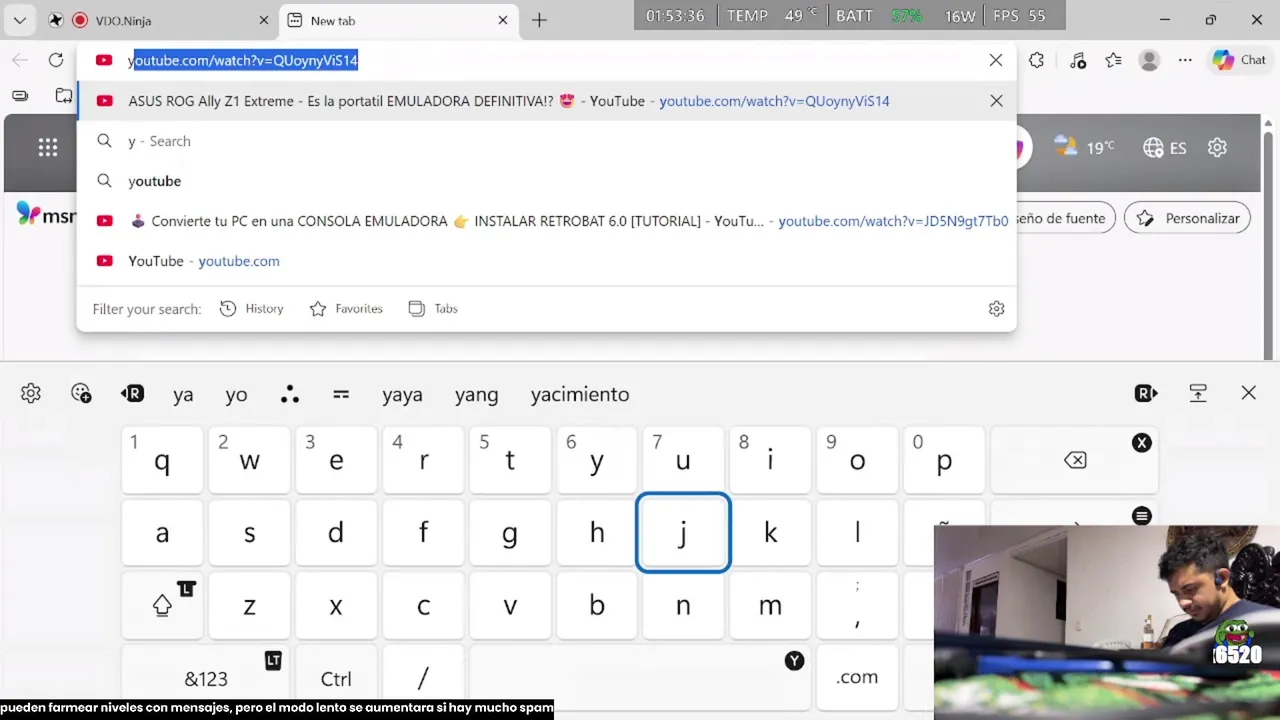Screen dimensions: 1280x720
Task: Filter search by Favorites
Action: 346,309
